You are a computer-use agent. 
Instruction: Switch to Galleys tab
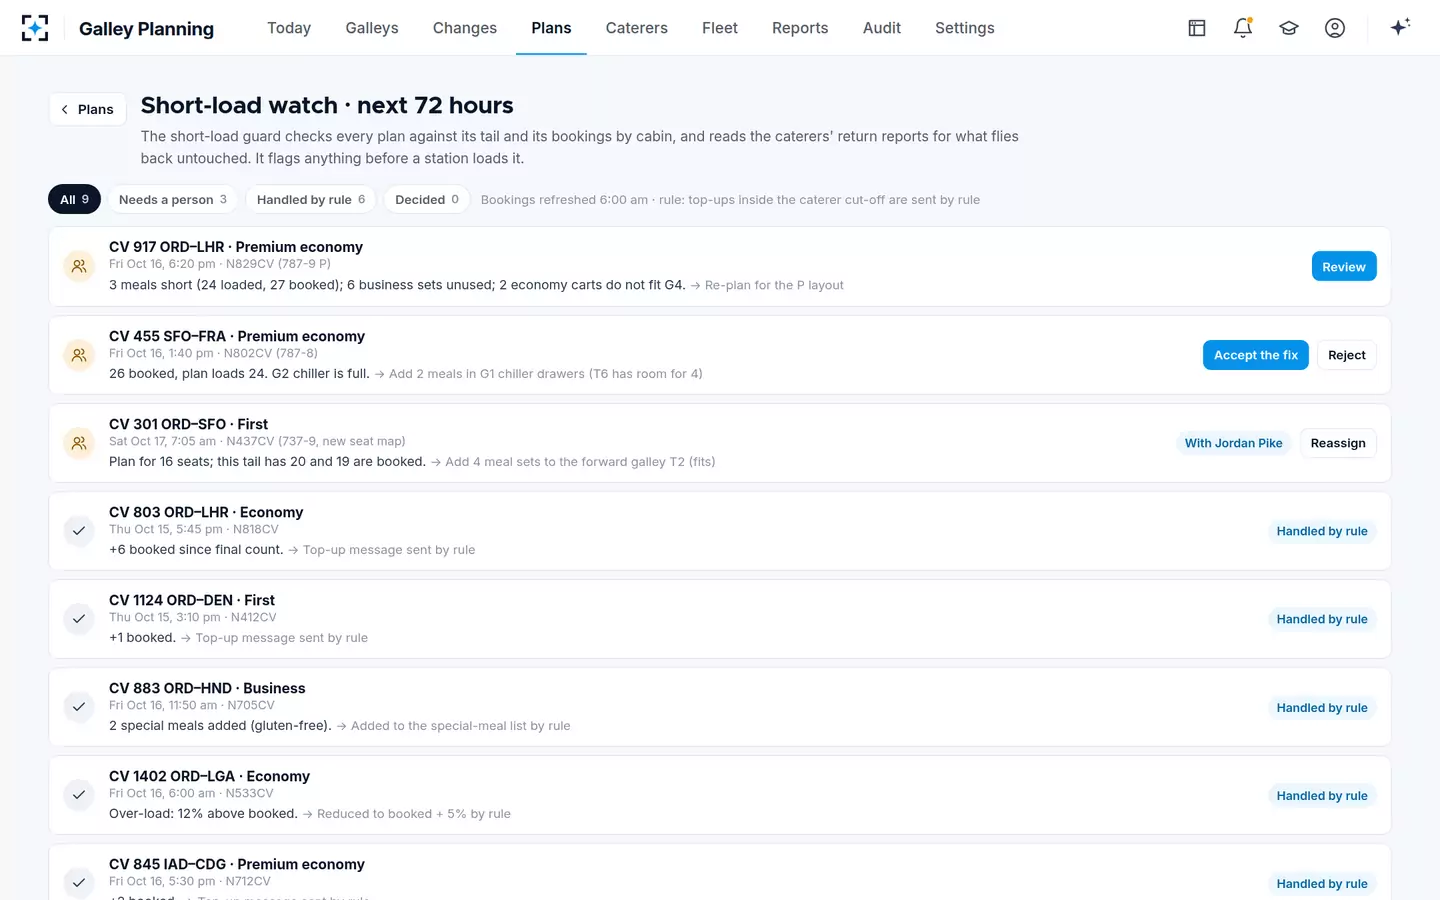click(372, 28)
